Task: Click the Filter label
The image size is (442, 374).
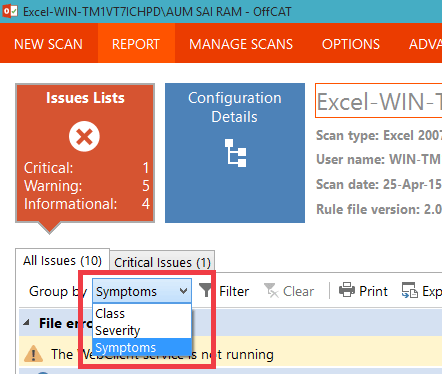Action: point(234,291)
